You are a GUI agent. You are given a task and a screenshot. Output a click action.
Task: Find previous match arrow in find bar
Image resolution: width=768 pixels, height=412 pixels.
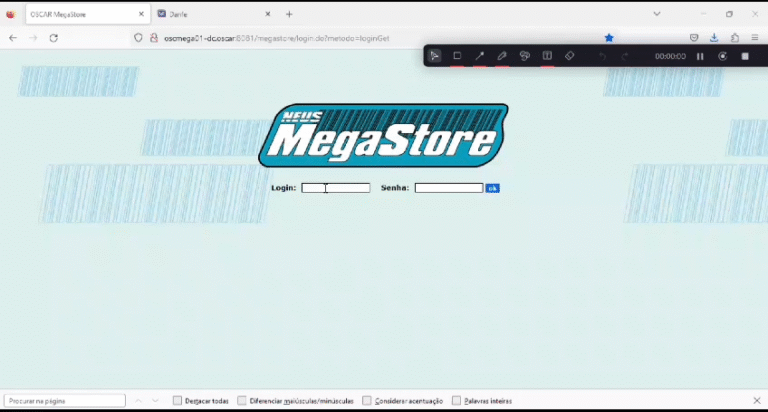pos(139,401)
